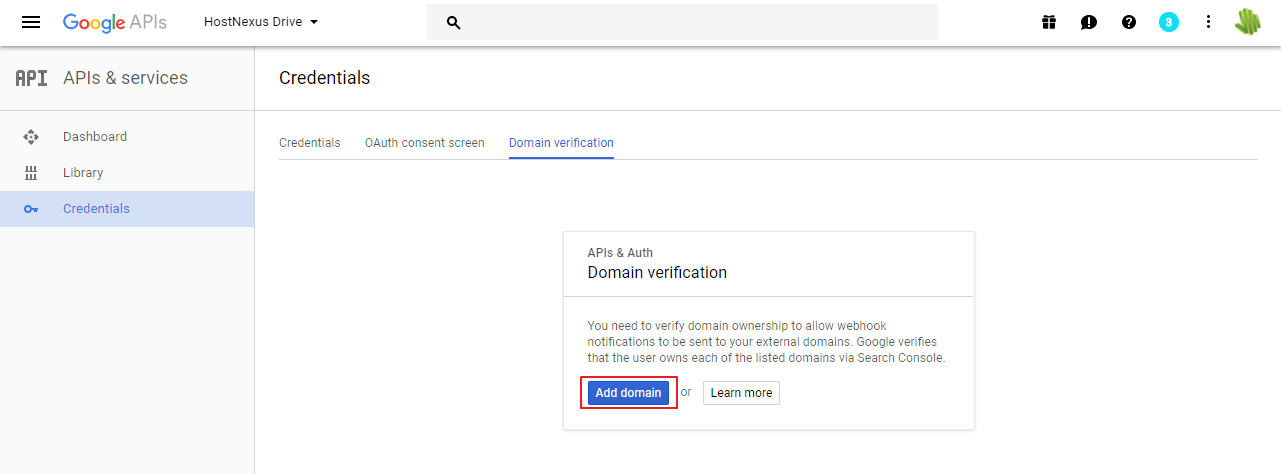Click the Google APIs logo

tap(115, 22)
